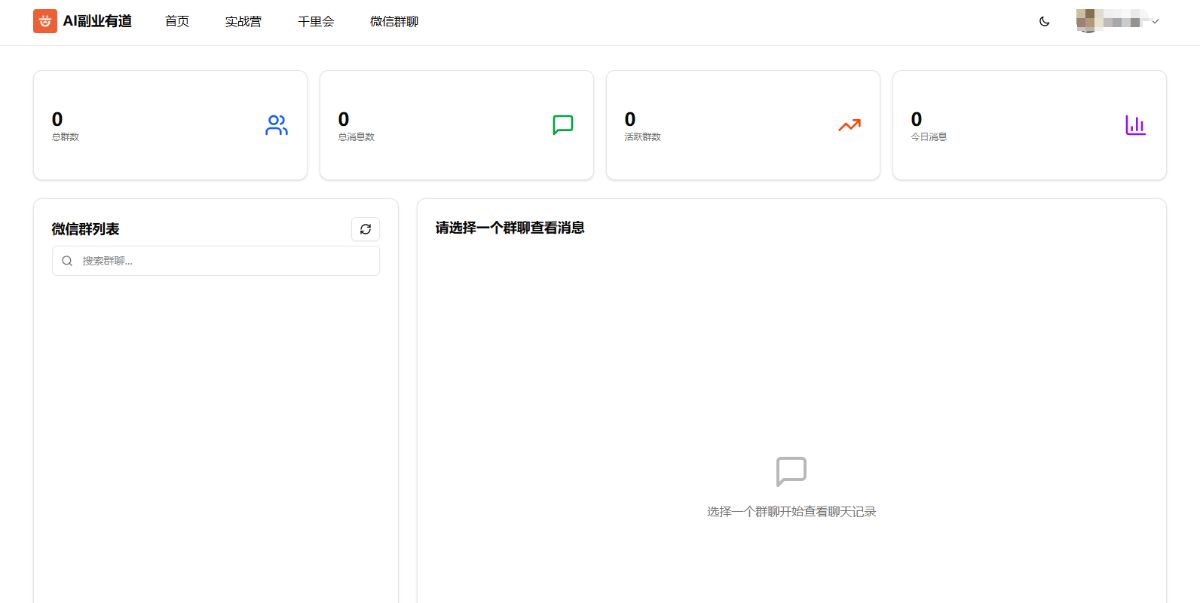Click the magnifier icon in the search box
1200x603 pixels.
(x=67, y=260)
